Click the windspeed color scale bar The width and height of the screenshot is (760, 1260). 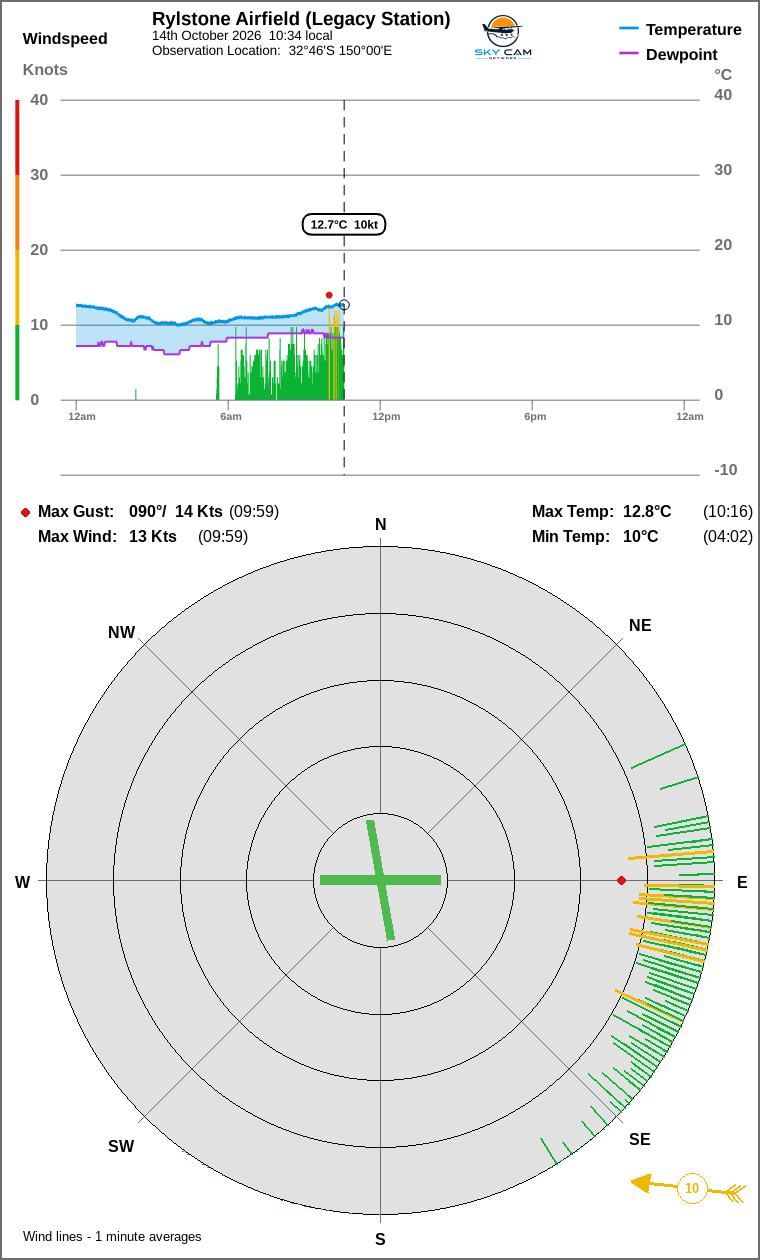pos(17,249)
